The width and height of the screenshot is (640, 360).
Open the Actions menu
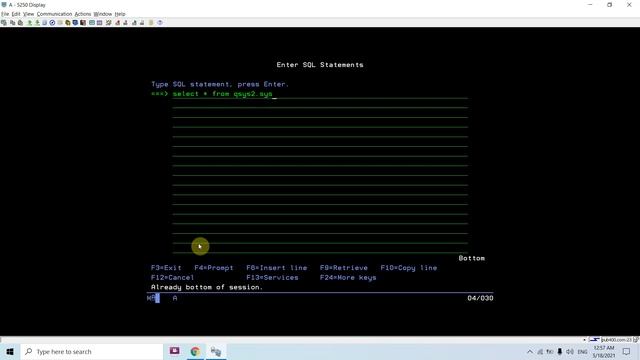tap(83, 14)
